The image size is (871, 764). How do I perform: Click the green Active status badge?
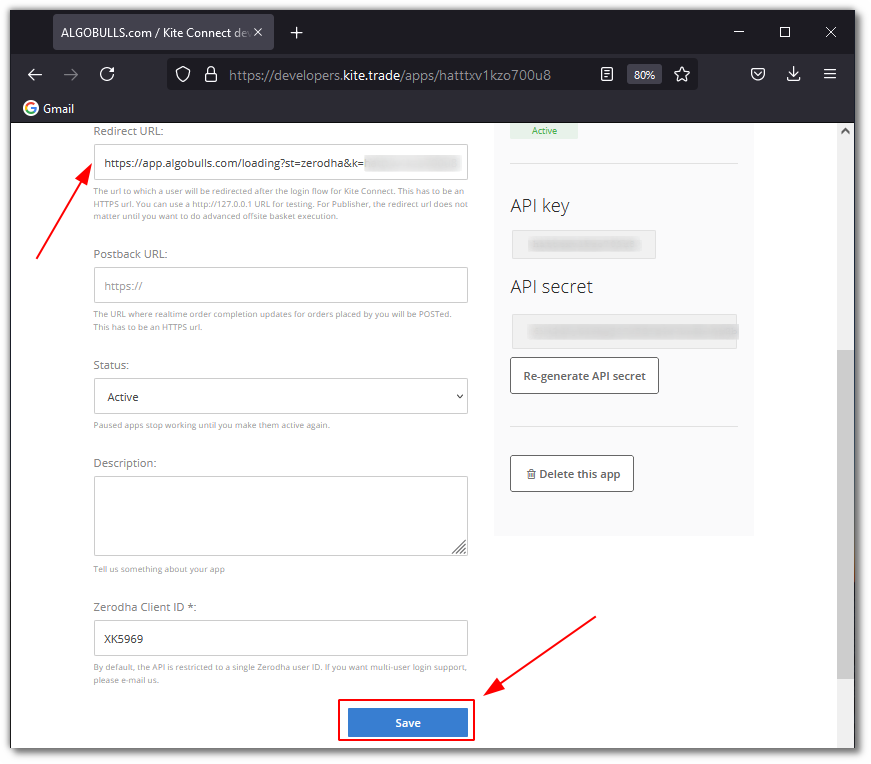tap(544, 131)
